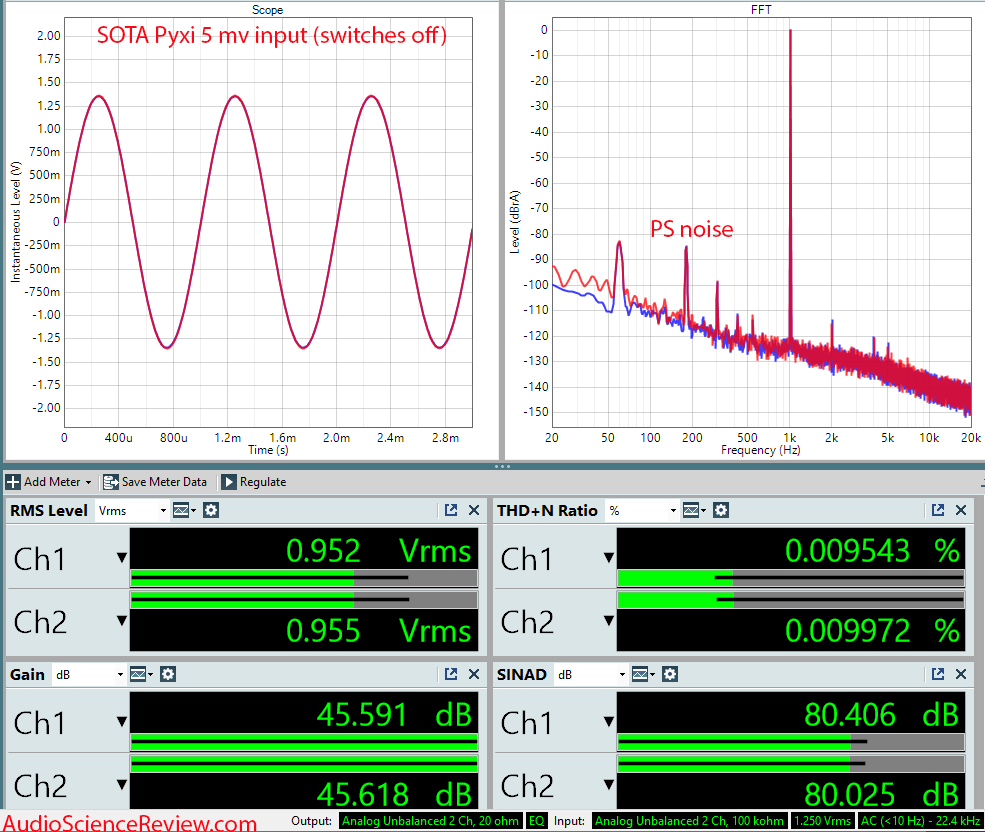Viewport: 985px width, 832px height.
Task: Expand SINAD Ch2 channel arrow
Action: pyautogui.click(x=609, y=784)
